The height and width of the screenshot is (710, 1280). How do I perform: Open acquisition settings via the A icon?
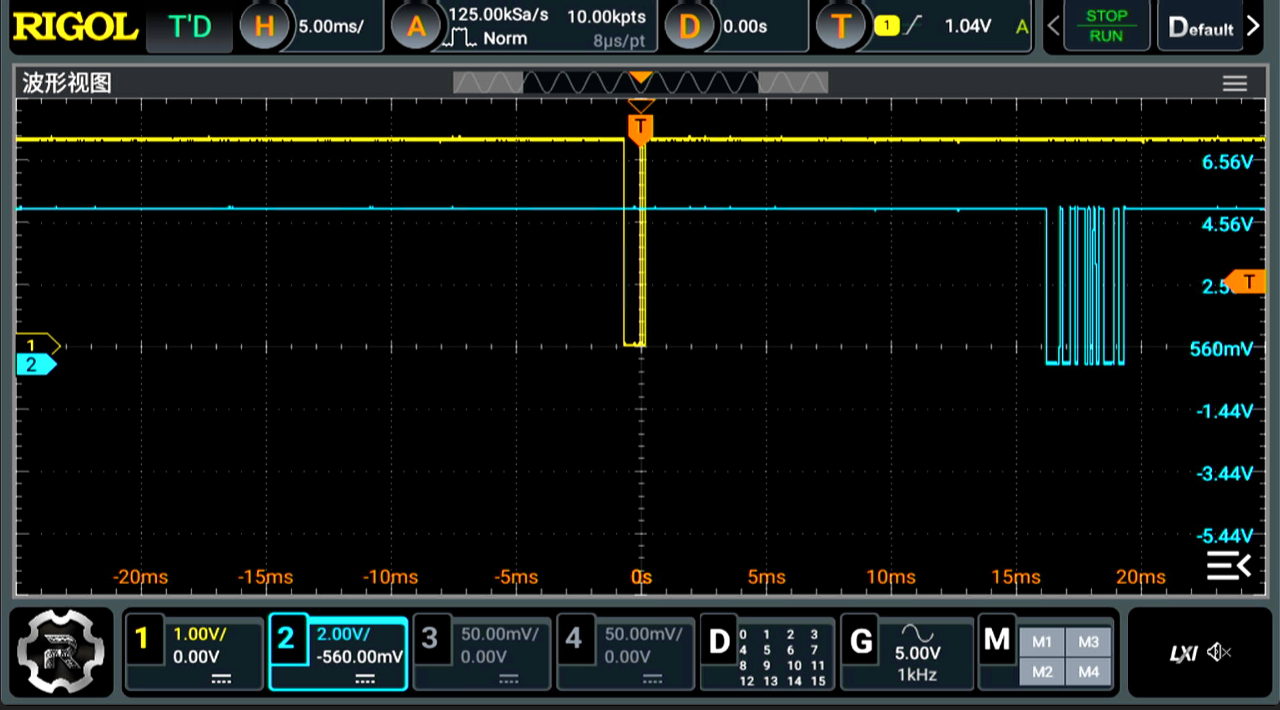pos(417,27)
